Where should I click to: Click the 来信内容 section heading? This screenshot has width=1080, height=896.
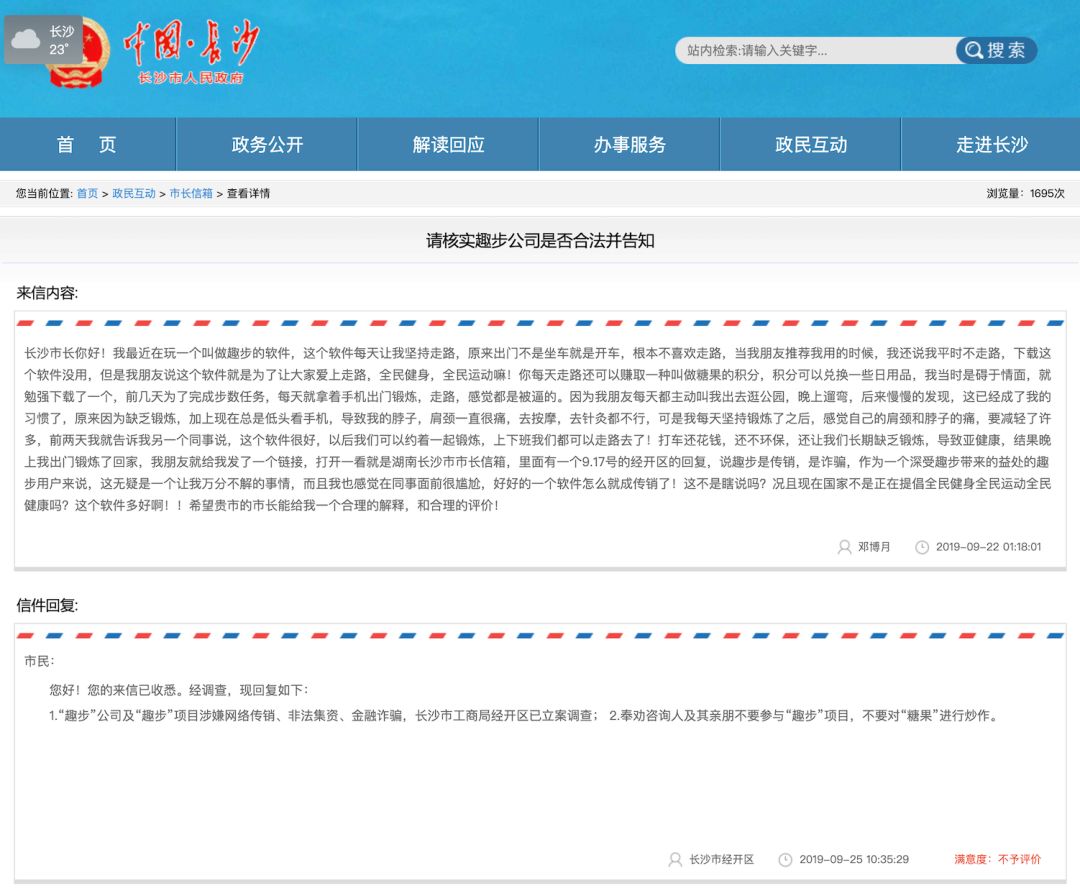[47, 293]
